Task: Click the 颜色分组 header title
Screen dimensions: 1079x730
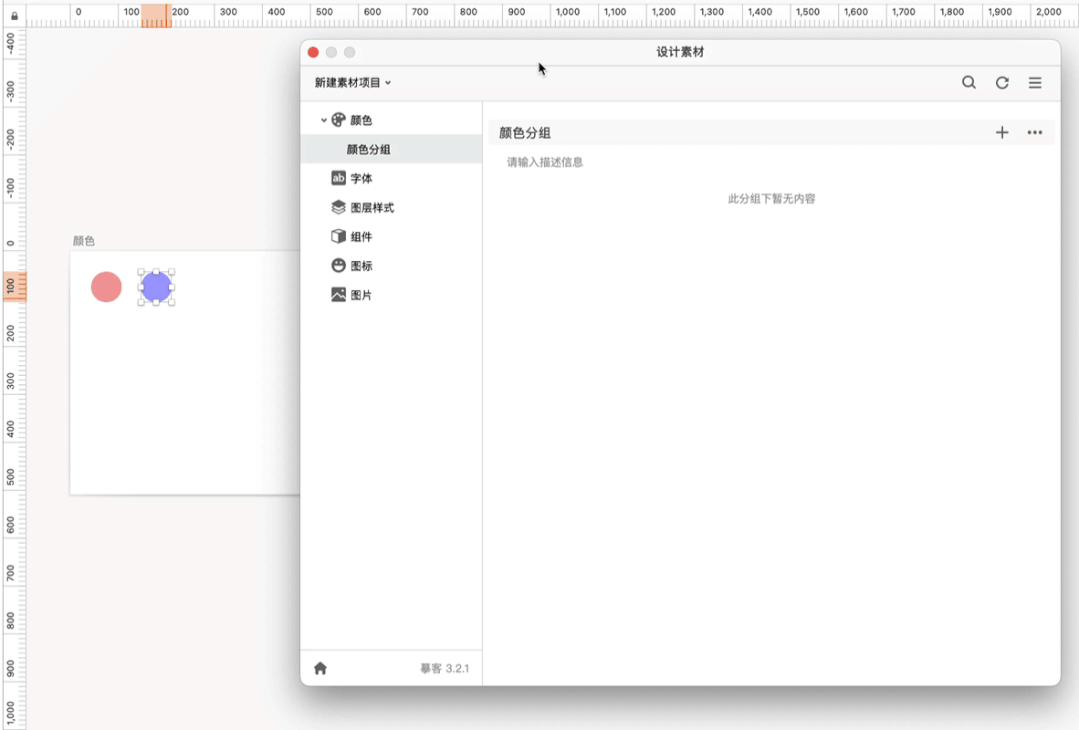Action: [525, 133]
